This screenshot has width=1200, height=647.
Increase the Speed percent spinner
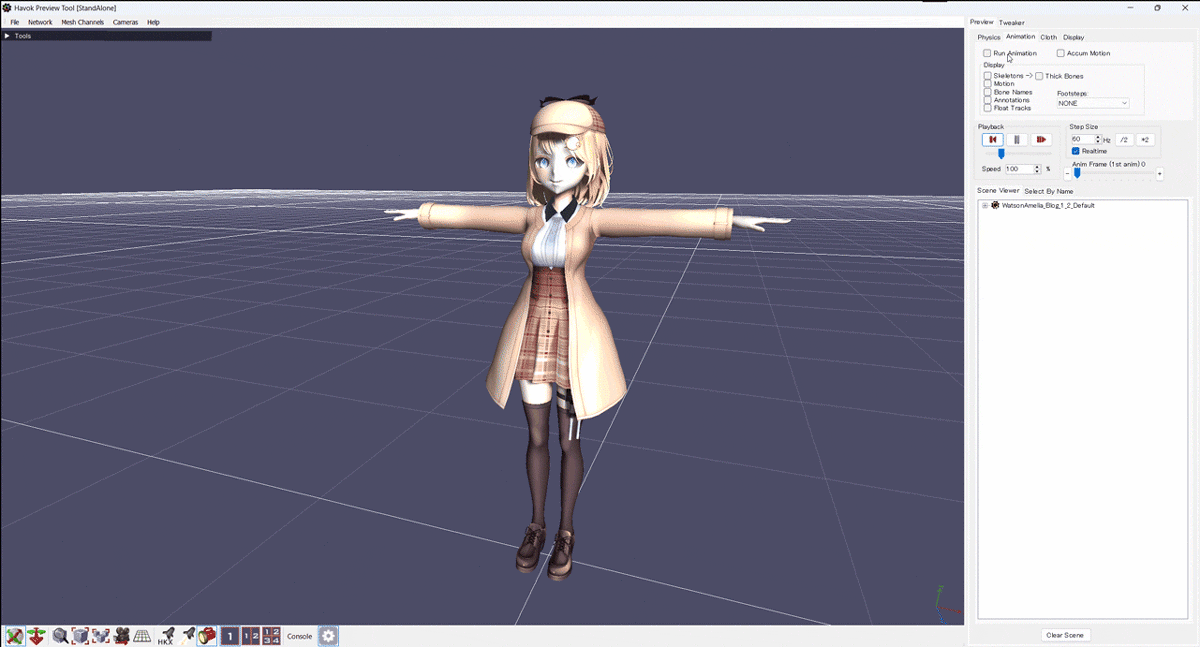pos(1037,167)
